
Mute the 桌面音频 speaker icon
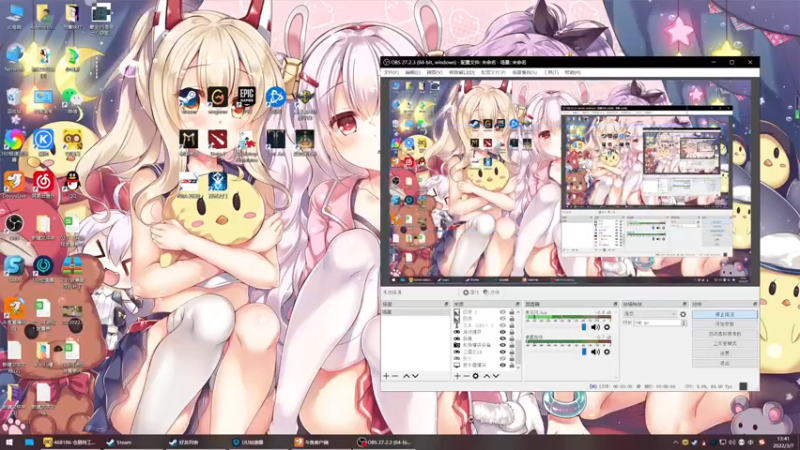[x=595, y=352]
